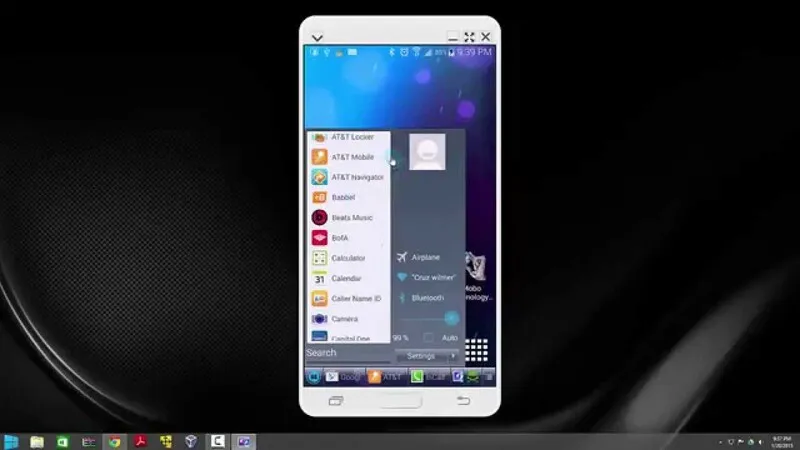Toggle Airplane mode
800x450 pixels.
pyautogui.click(x=428, y=257)
